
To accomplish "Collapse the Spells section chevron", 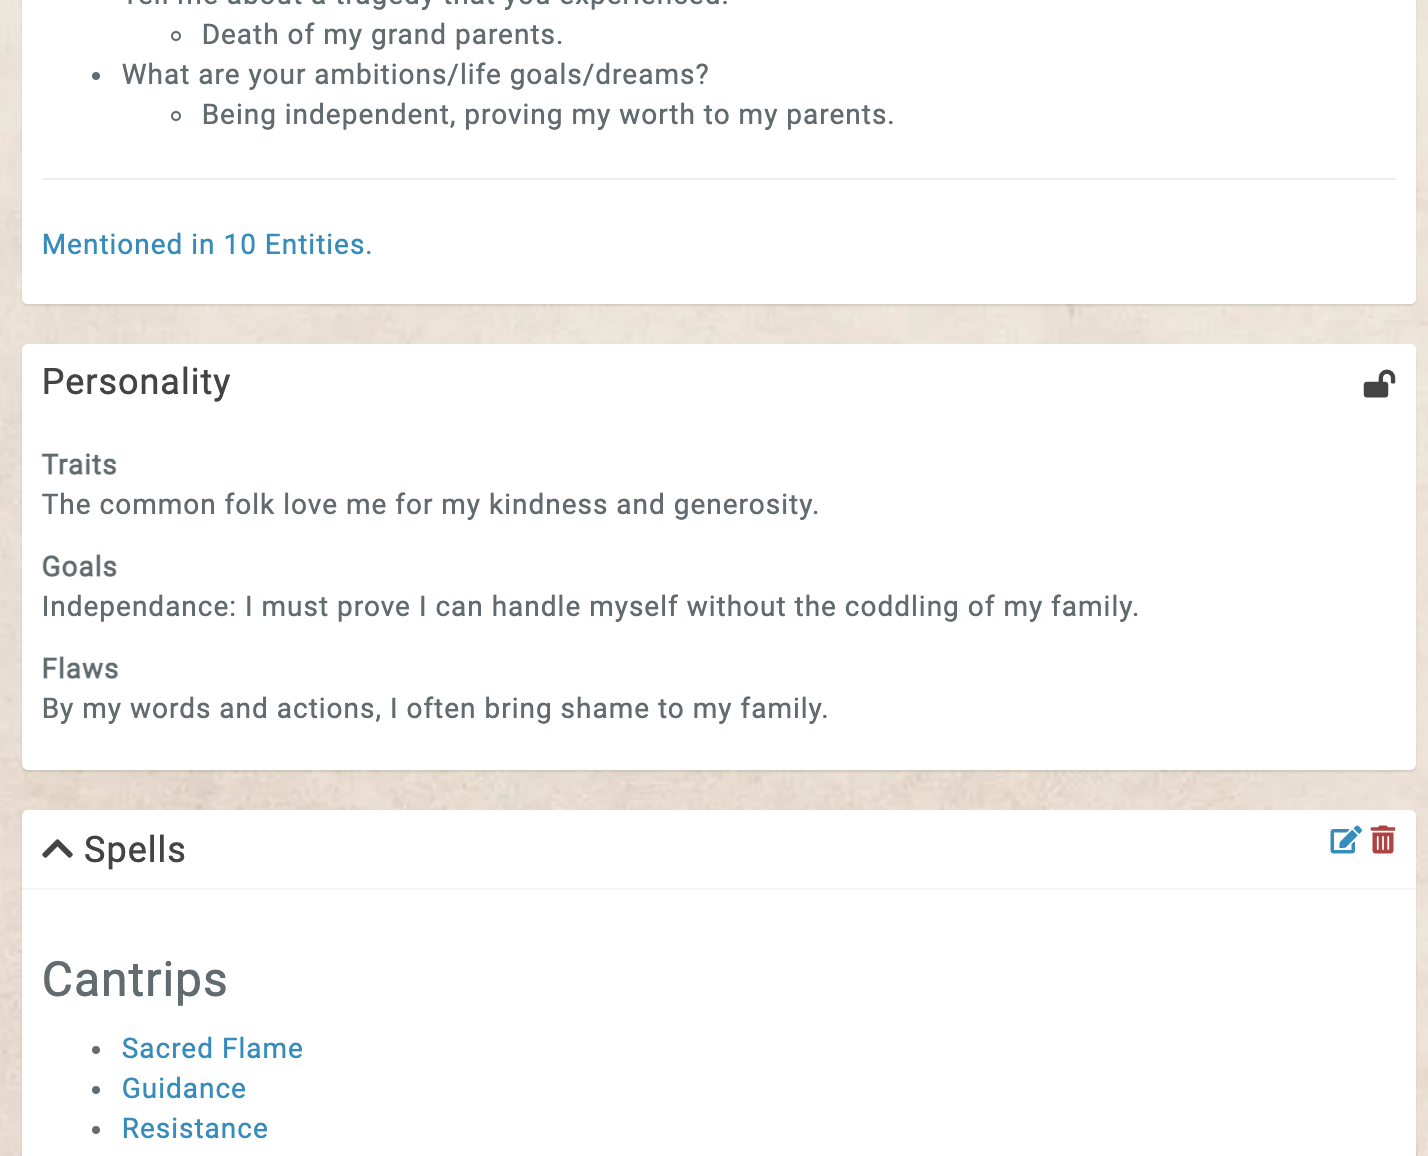I will pyautogui.click(x=58, y=850).
